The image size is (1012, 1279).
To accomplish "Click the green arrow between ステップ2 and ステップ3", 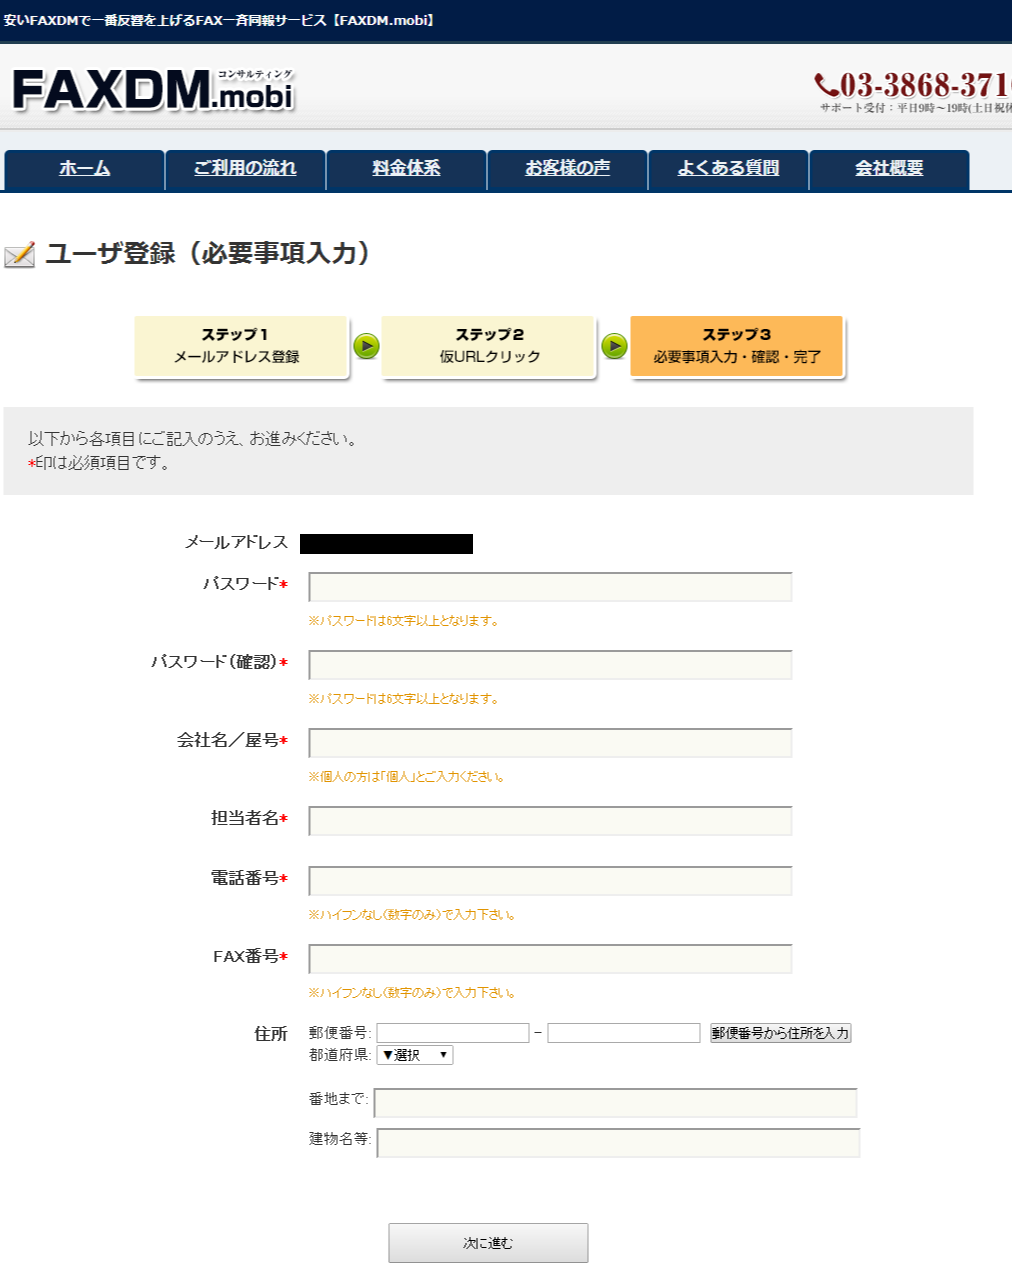I will click(613, 346).
